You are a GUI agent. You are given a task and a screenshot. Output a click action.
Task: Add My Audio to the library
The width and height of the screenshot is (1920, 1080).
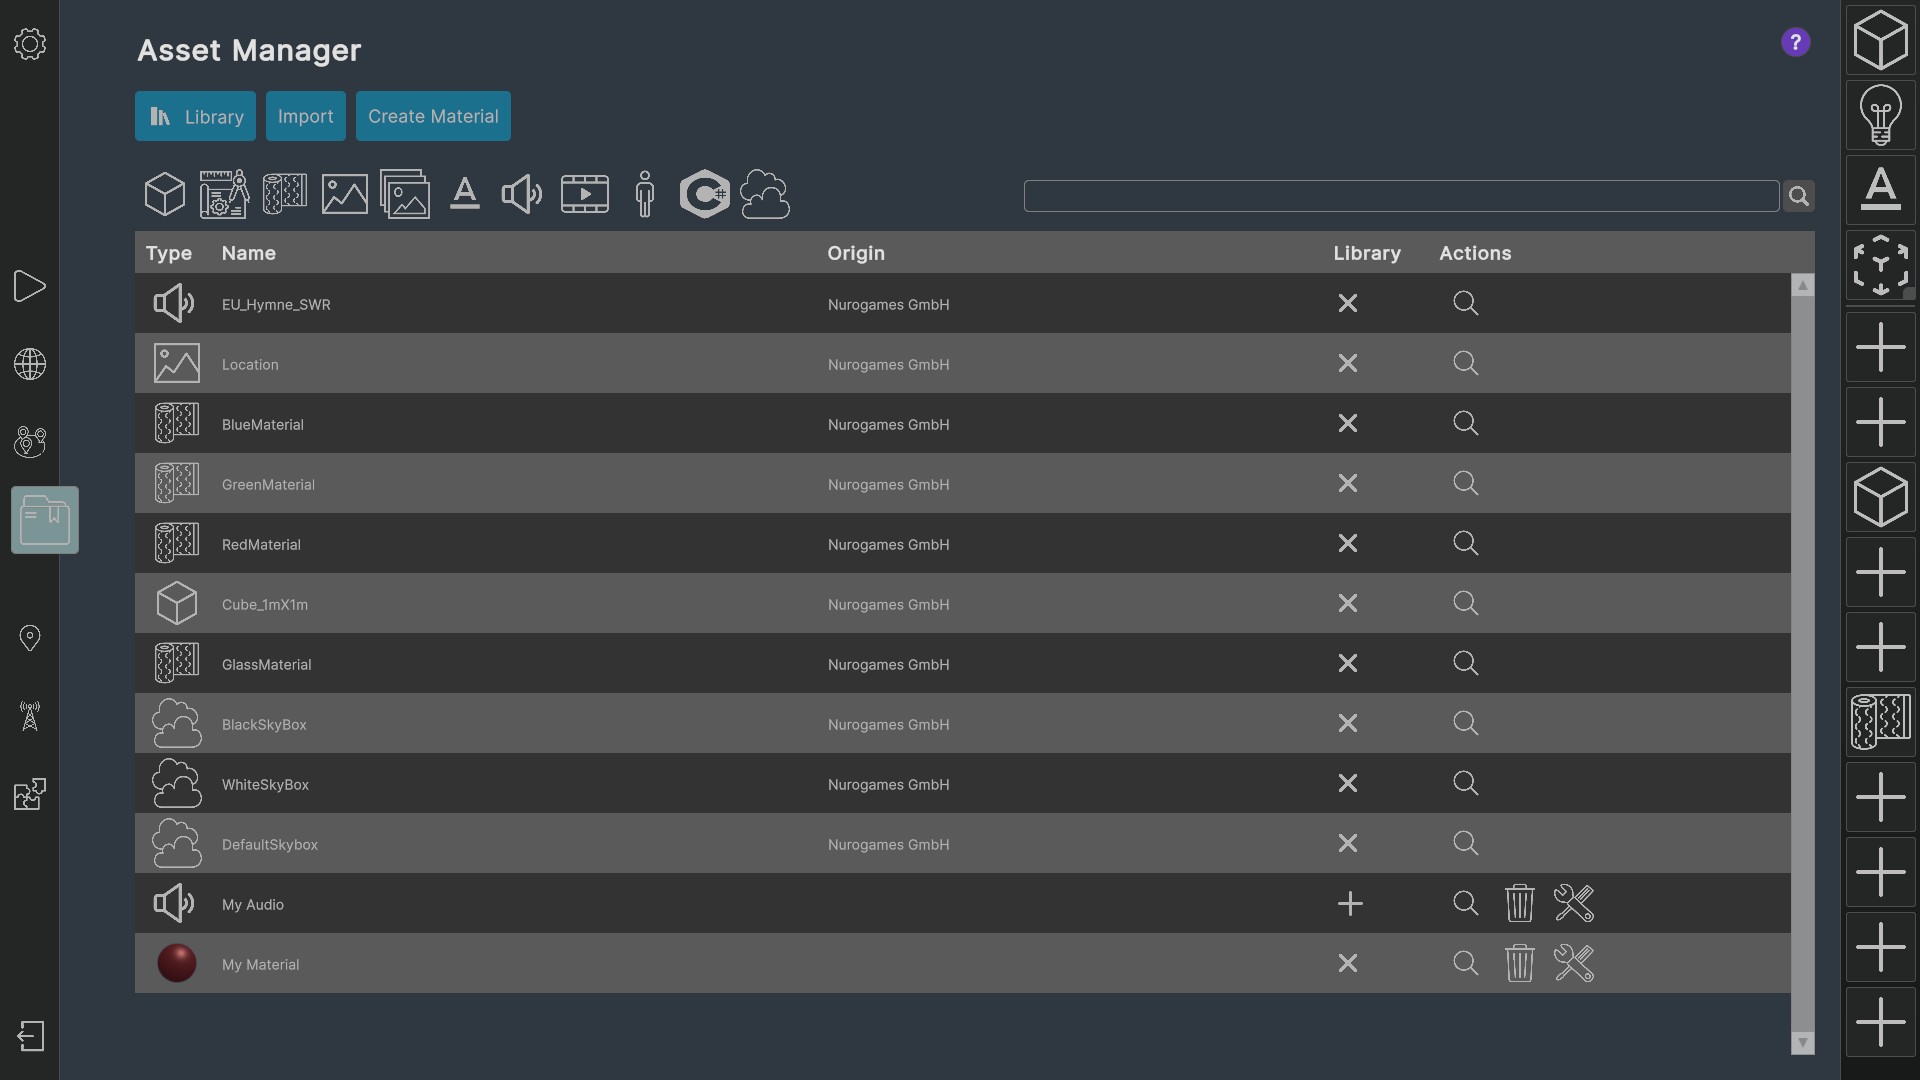click(x=1348, y=903)
